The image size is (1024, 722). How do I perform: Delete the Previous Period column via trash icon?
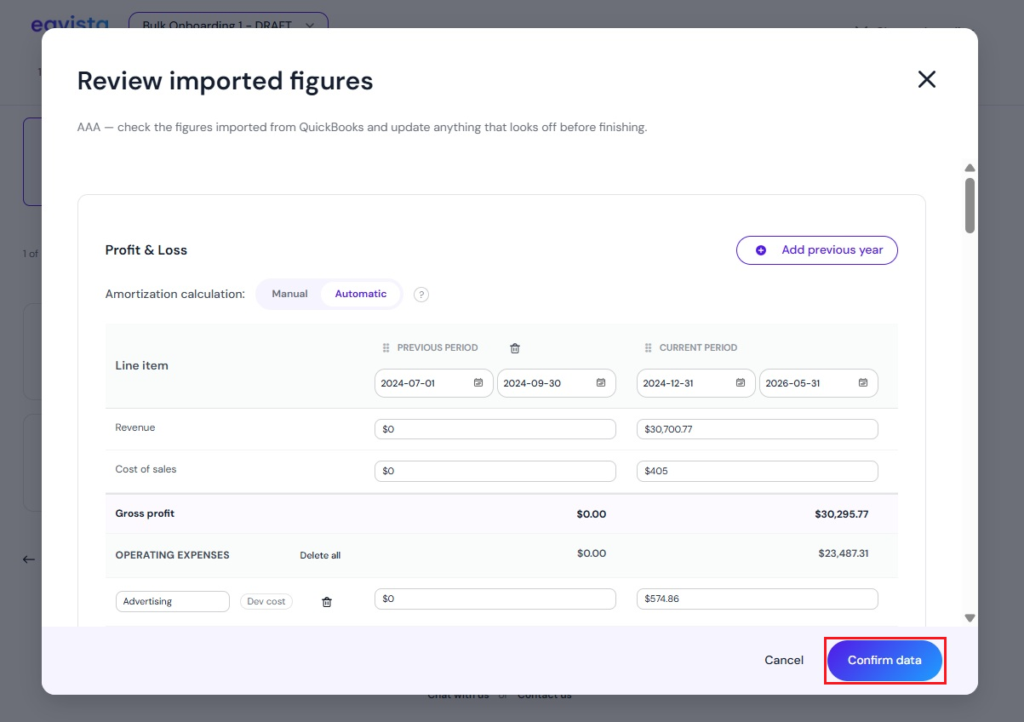(x=515, y=348)
